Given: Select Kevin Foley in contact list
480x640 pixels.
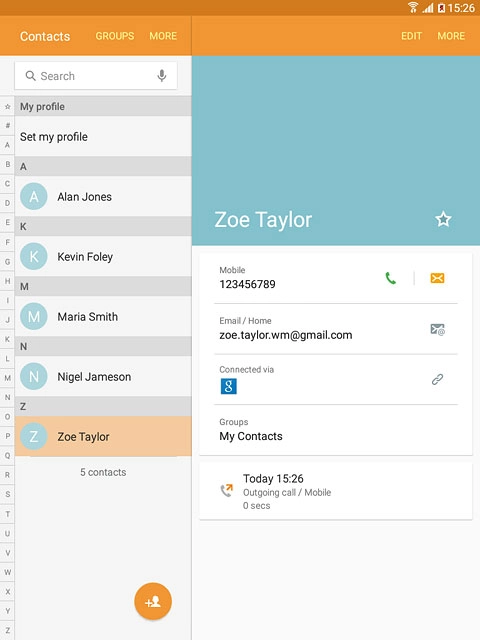Looking at the screenshot, I should pos(103,256).
